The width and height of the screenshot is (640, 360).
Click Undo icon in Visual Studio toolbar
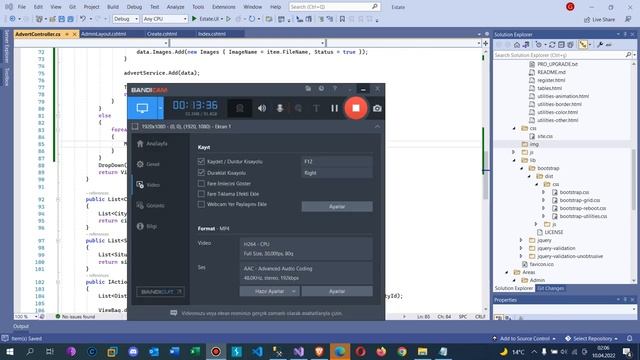[x=83, y=19]
